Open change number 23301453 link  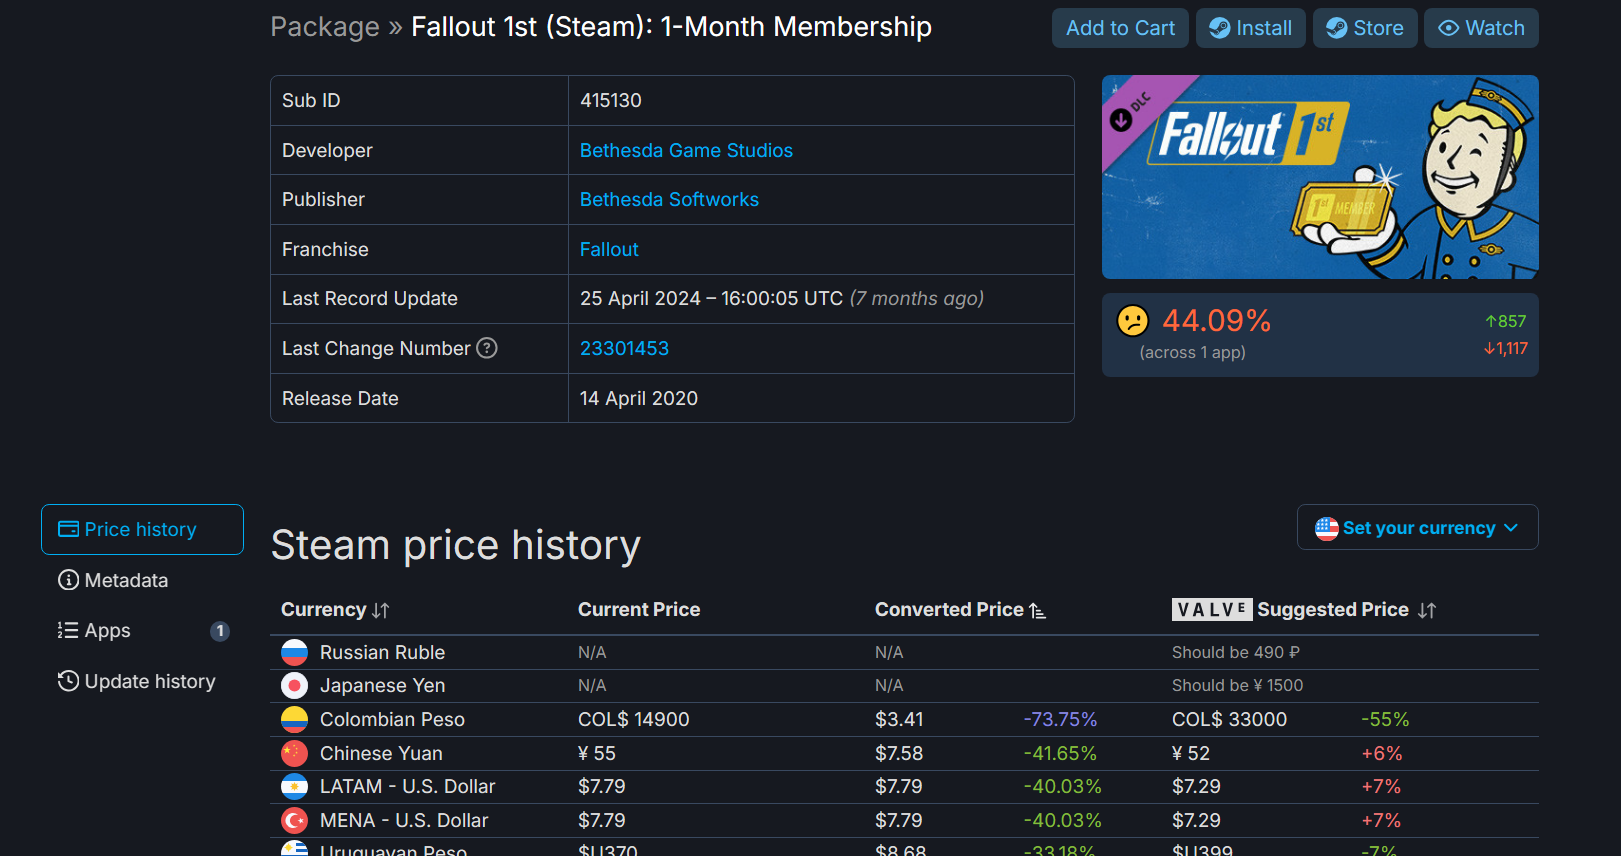tap(624, 348)
